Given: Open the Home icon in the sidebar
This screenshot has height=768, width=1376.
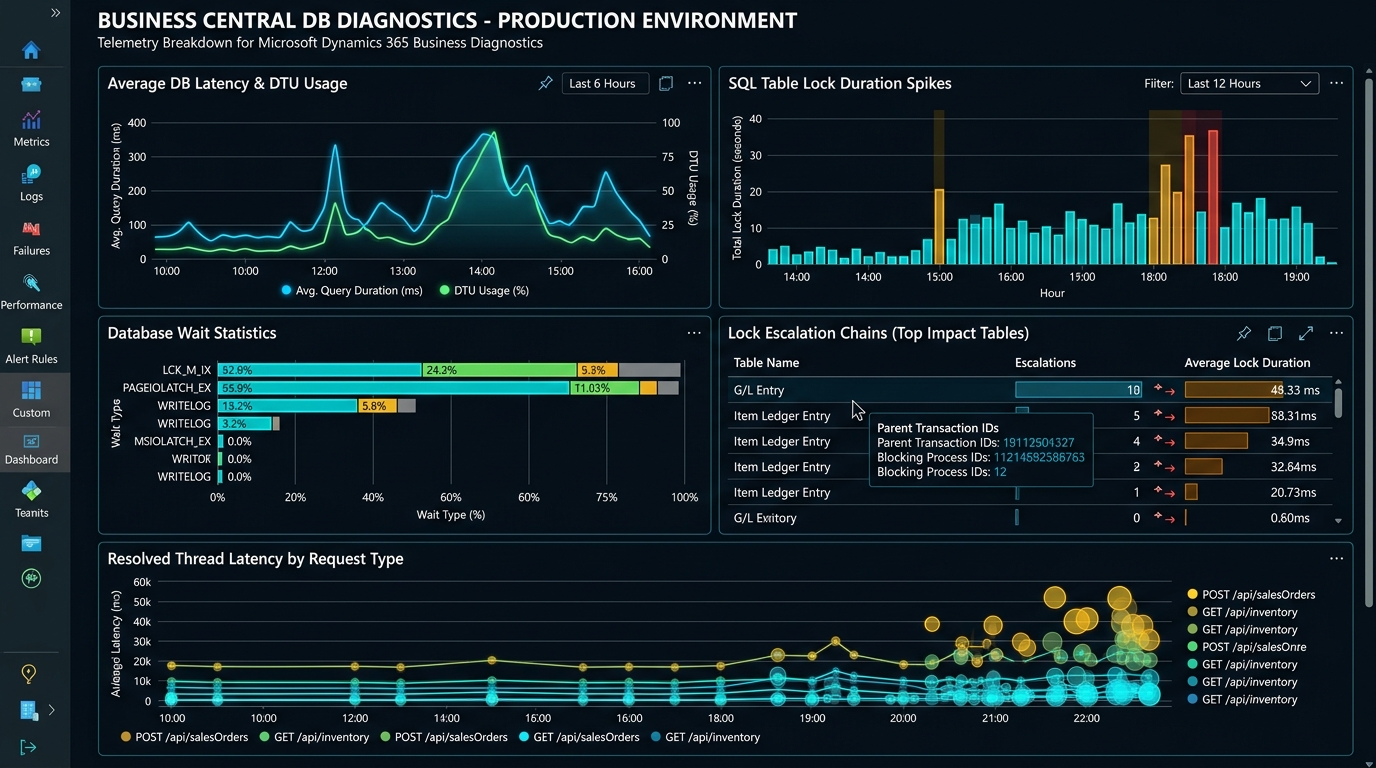Looking at the screenshot, I should tap(31, 50).
